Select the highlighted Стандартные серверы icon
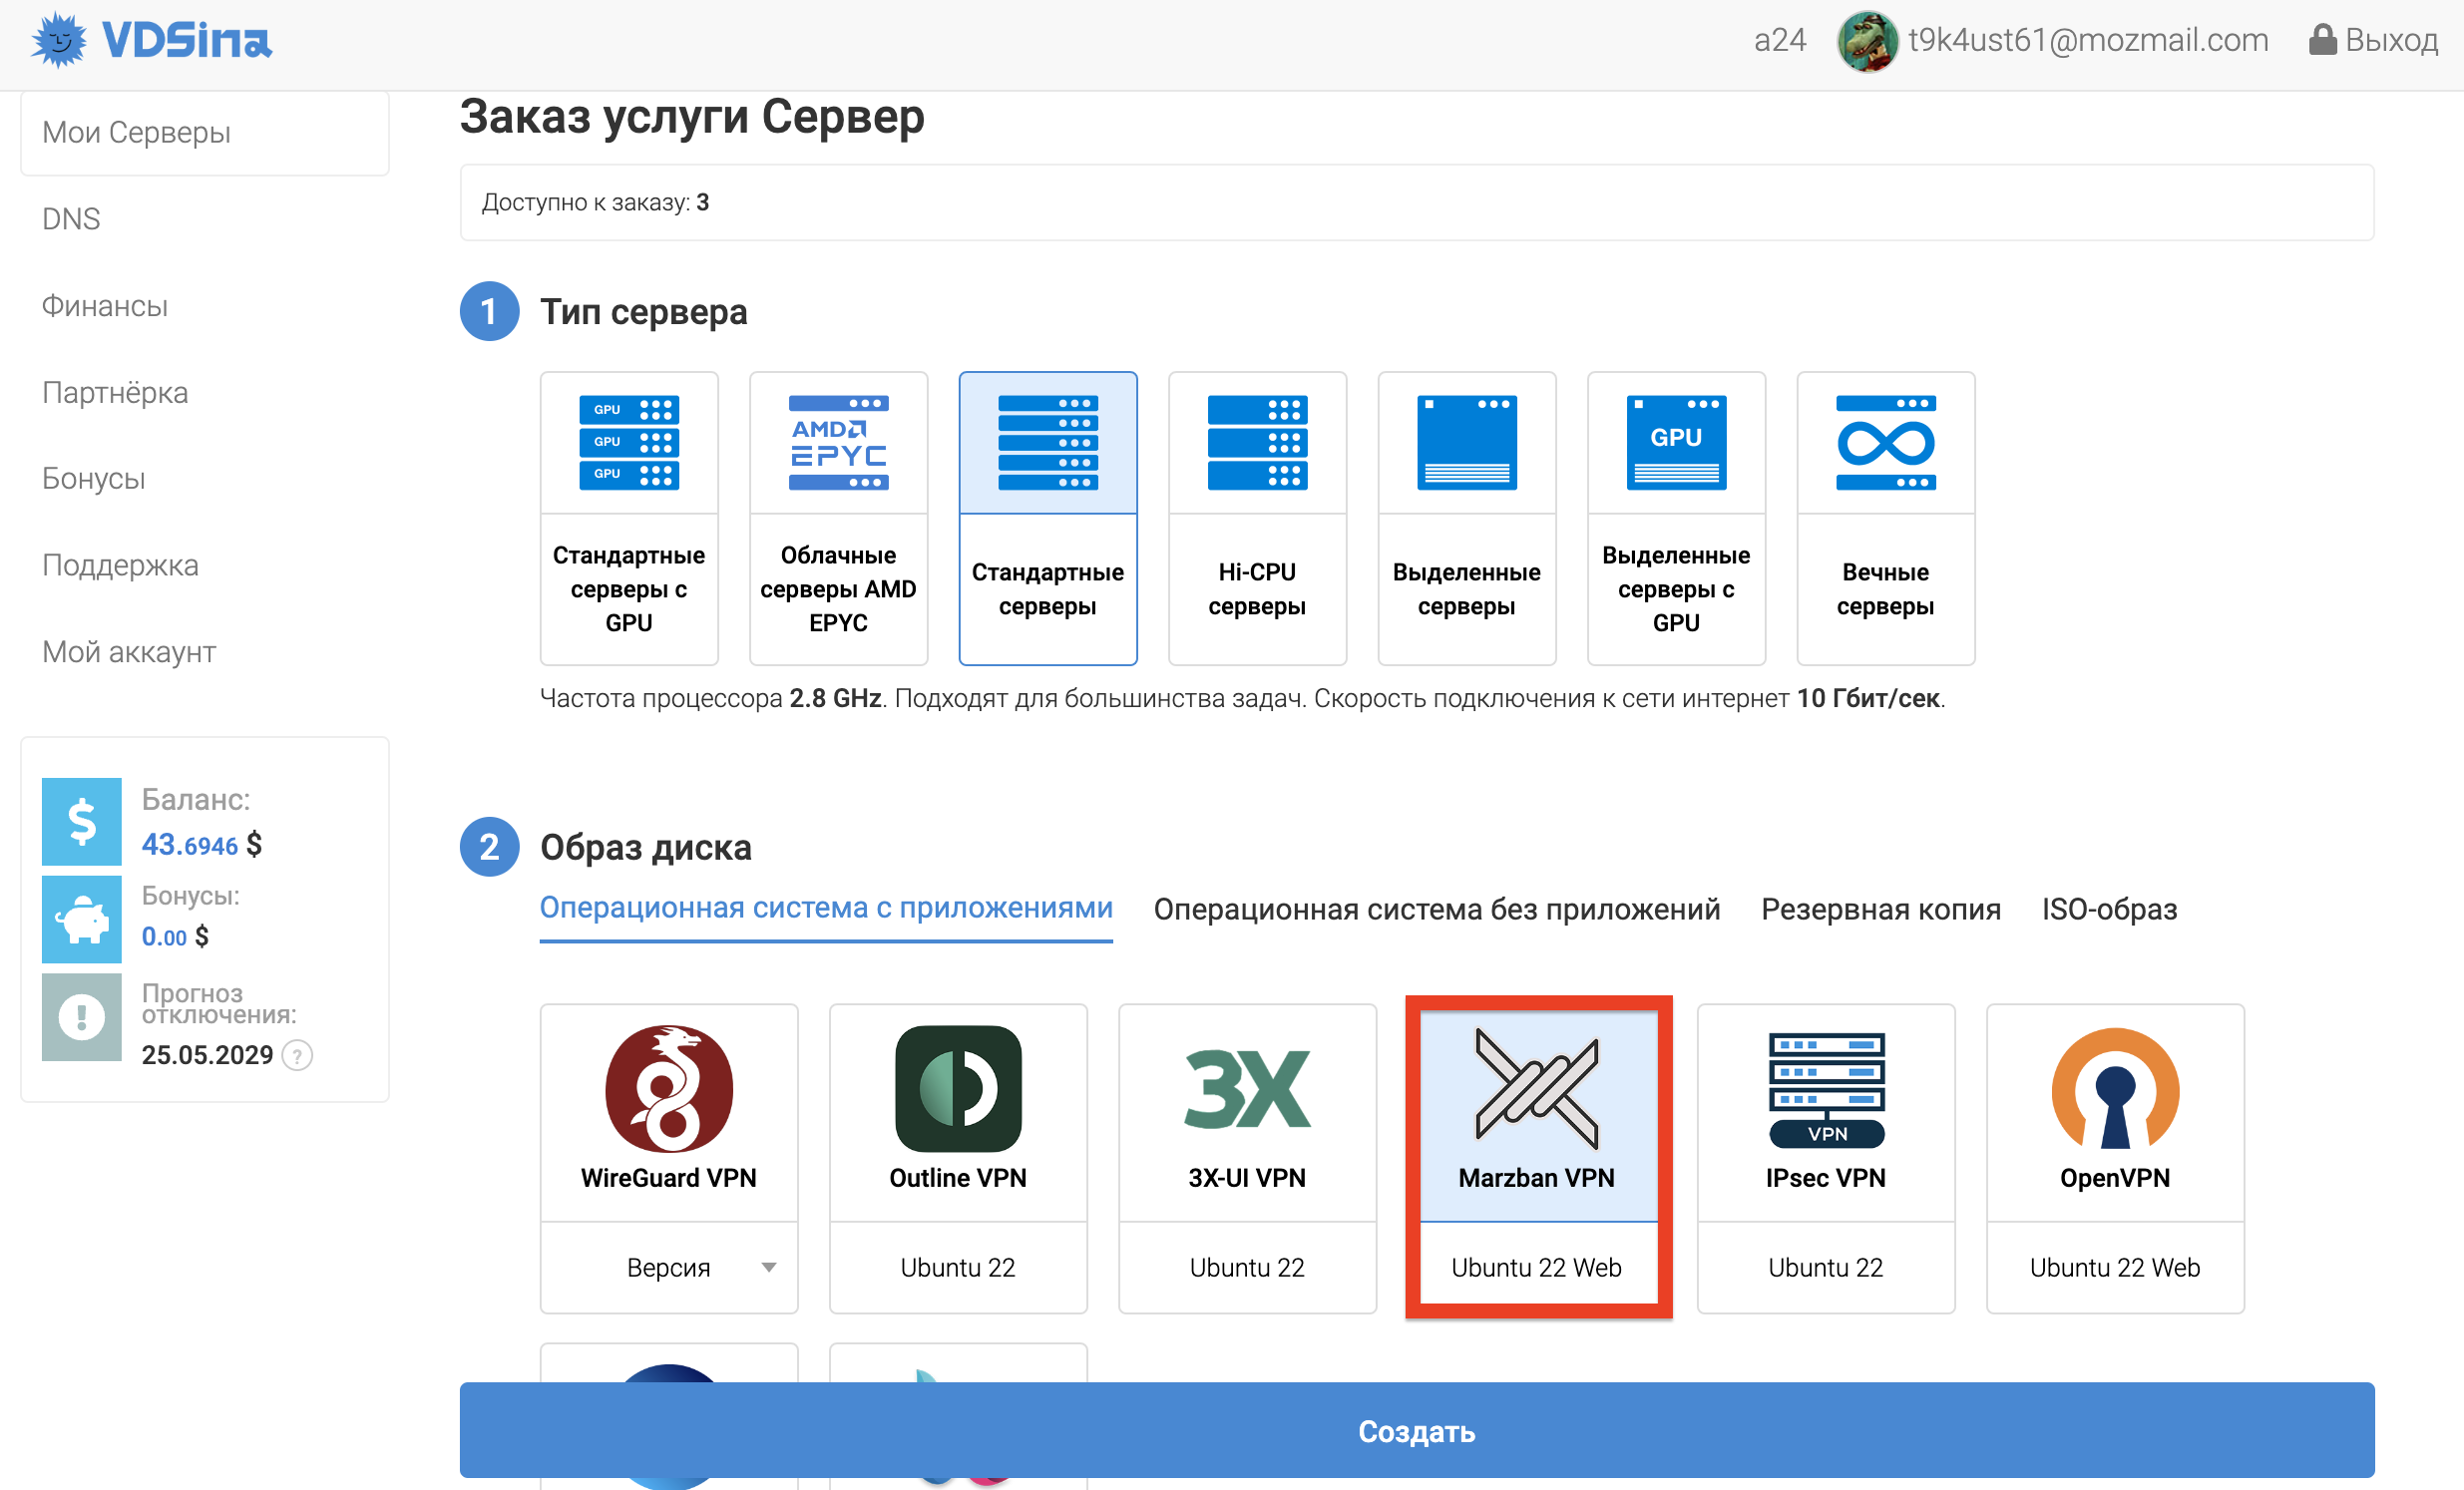This screenshot has width=2464, height=1490. tap(1048, 443)
